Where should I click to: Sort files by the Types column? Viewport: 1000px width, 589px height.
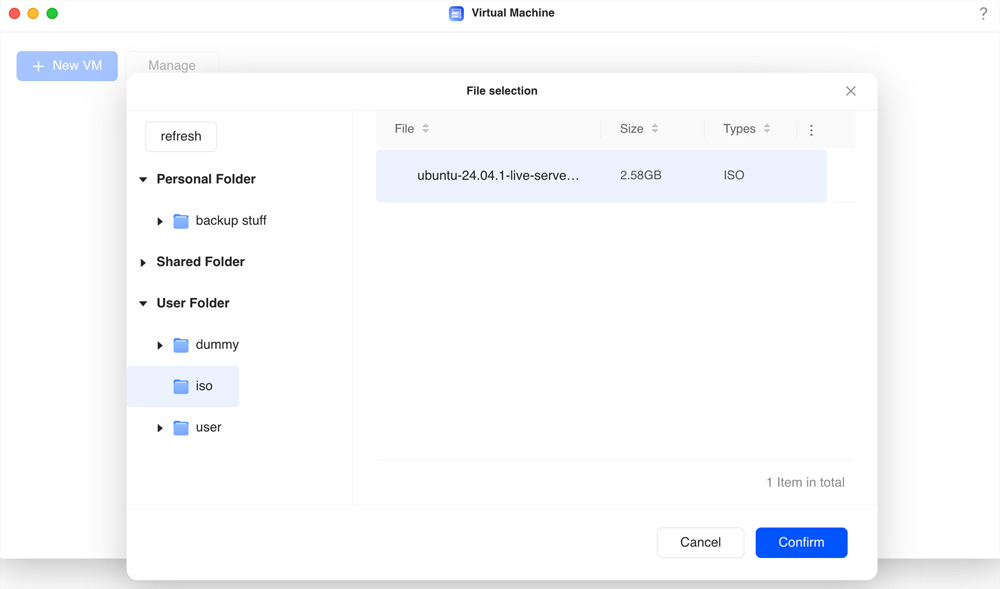click(767, 129)
